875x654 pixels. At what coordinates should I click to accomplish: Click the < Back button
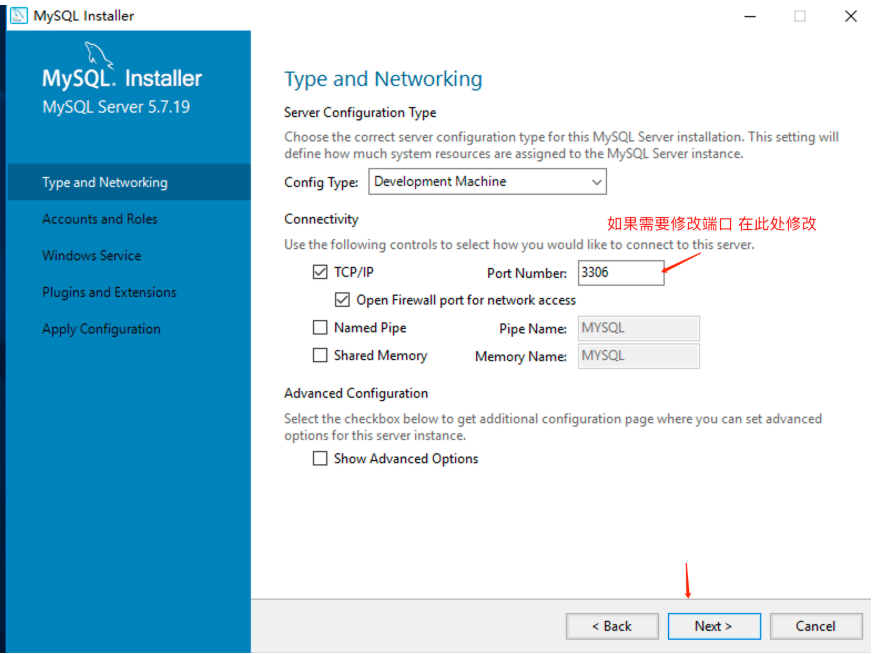tap(612, 626)
